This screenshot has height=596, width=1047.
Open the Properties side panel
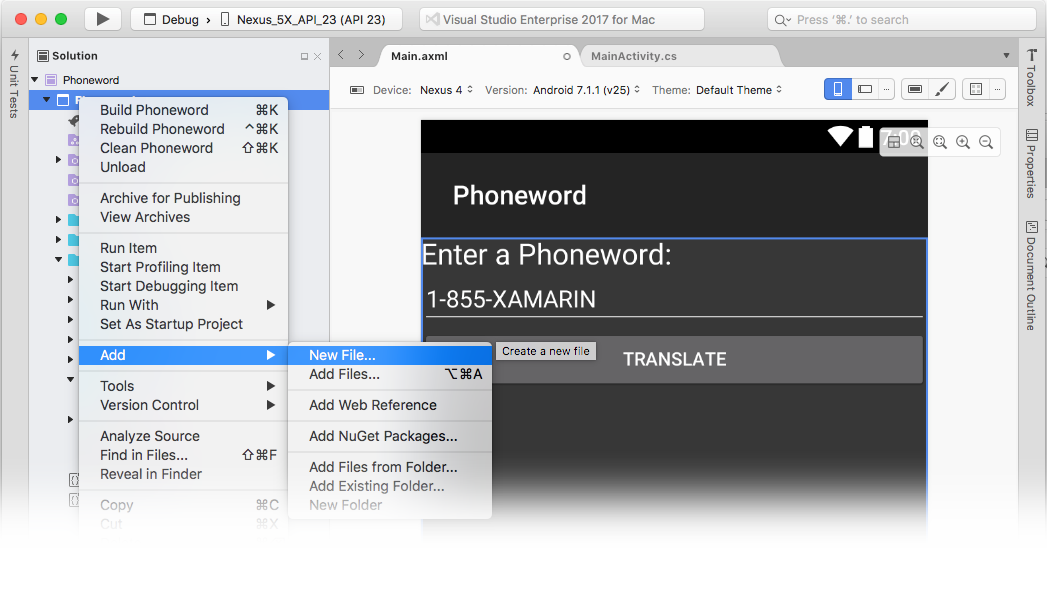click(1032, 164)
